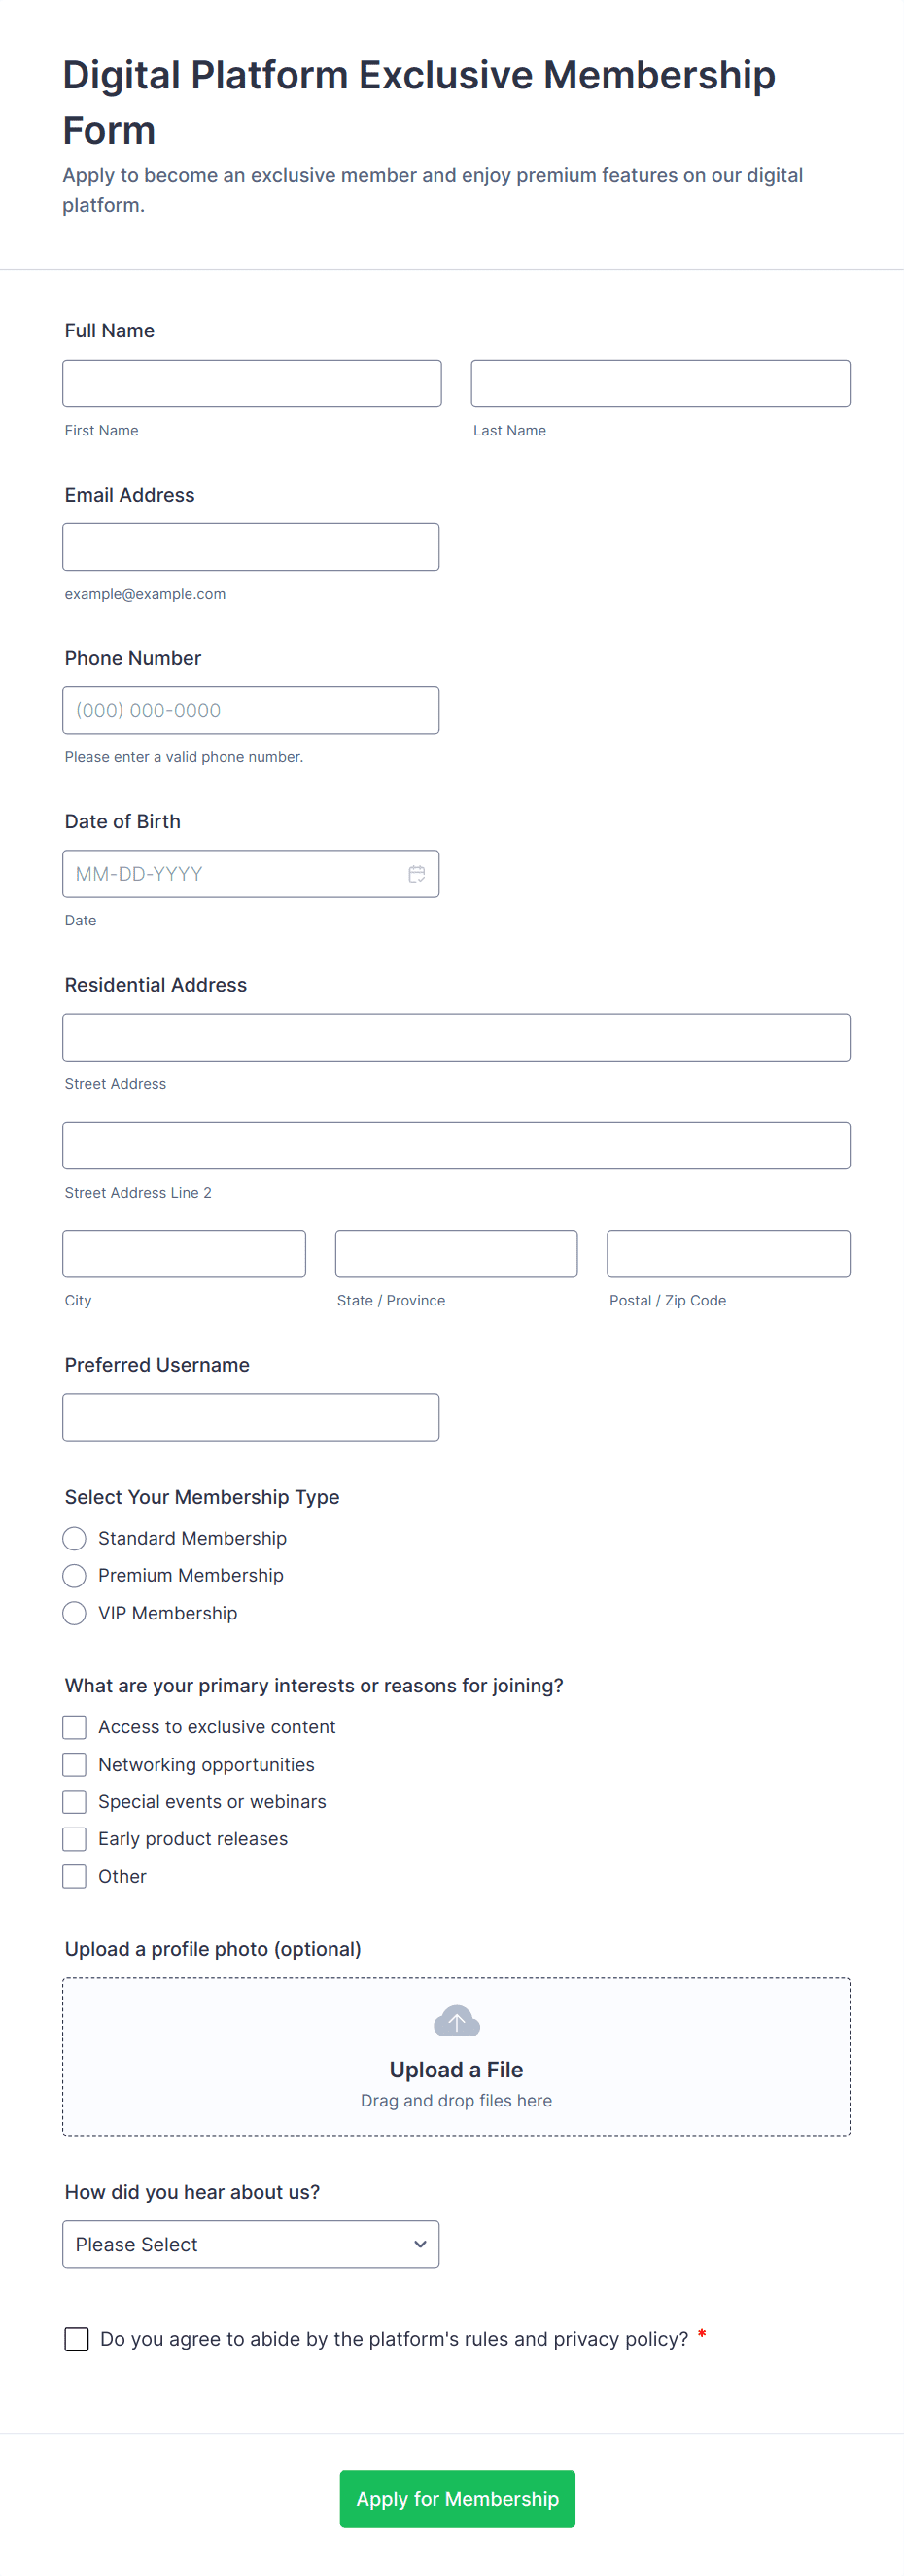Click the Email Address field
Image resolution: width=904 pixels, height=2576 pixels.
pyautogui.click(x=251, y=547)
